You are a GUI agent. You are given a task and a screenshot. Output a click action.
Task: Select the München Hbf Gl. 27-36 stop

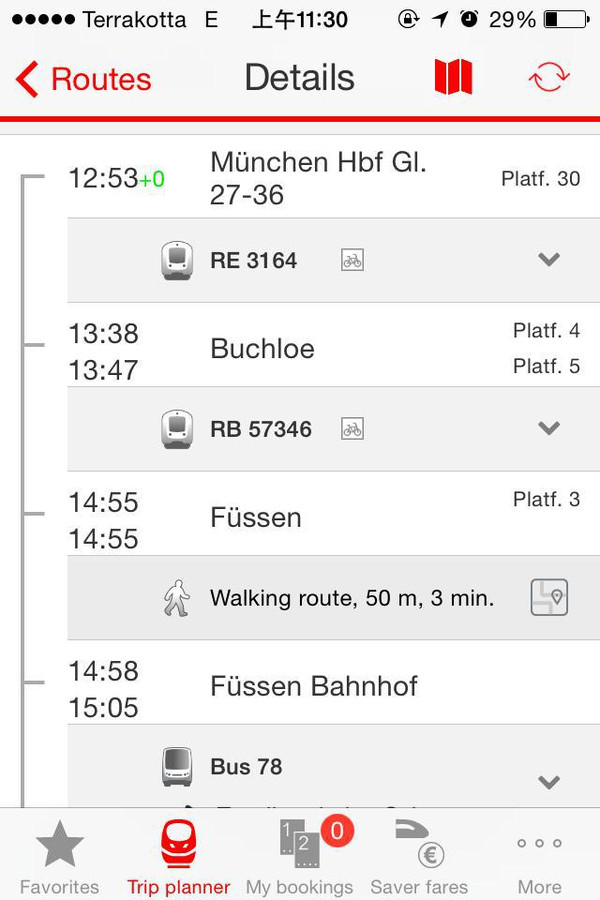318,178
